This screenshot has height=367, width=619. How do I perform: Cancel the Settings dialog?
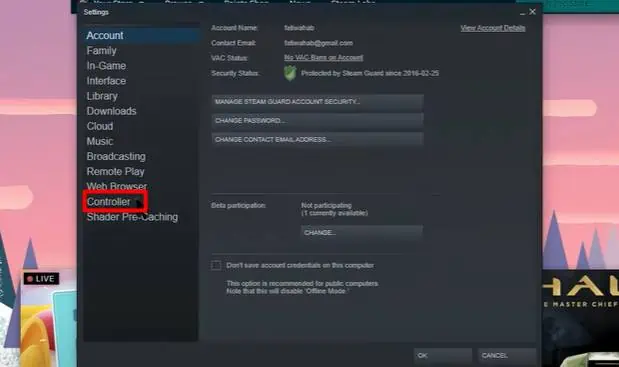tap(507, 356)
